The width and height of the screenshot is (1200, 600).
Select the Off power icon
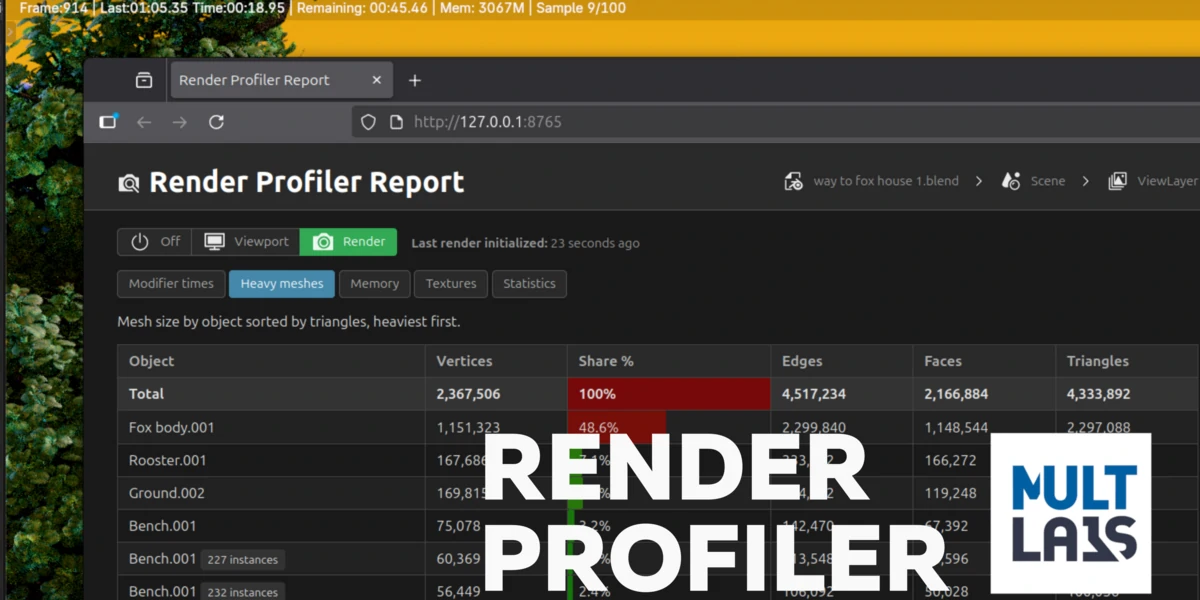(141, 241)
